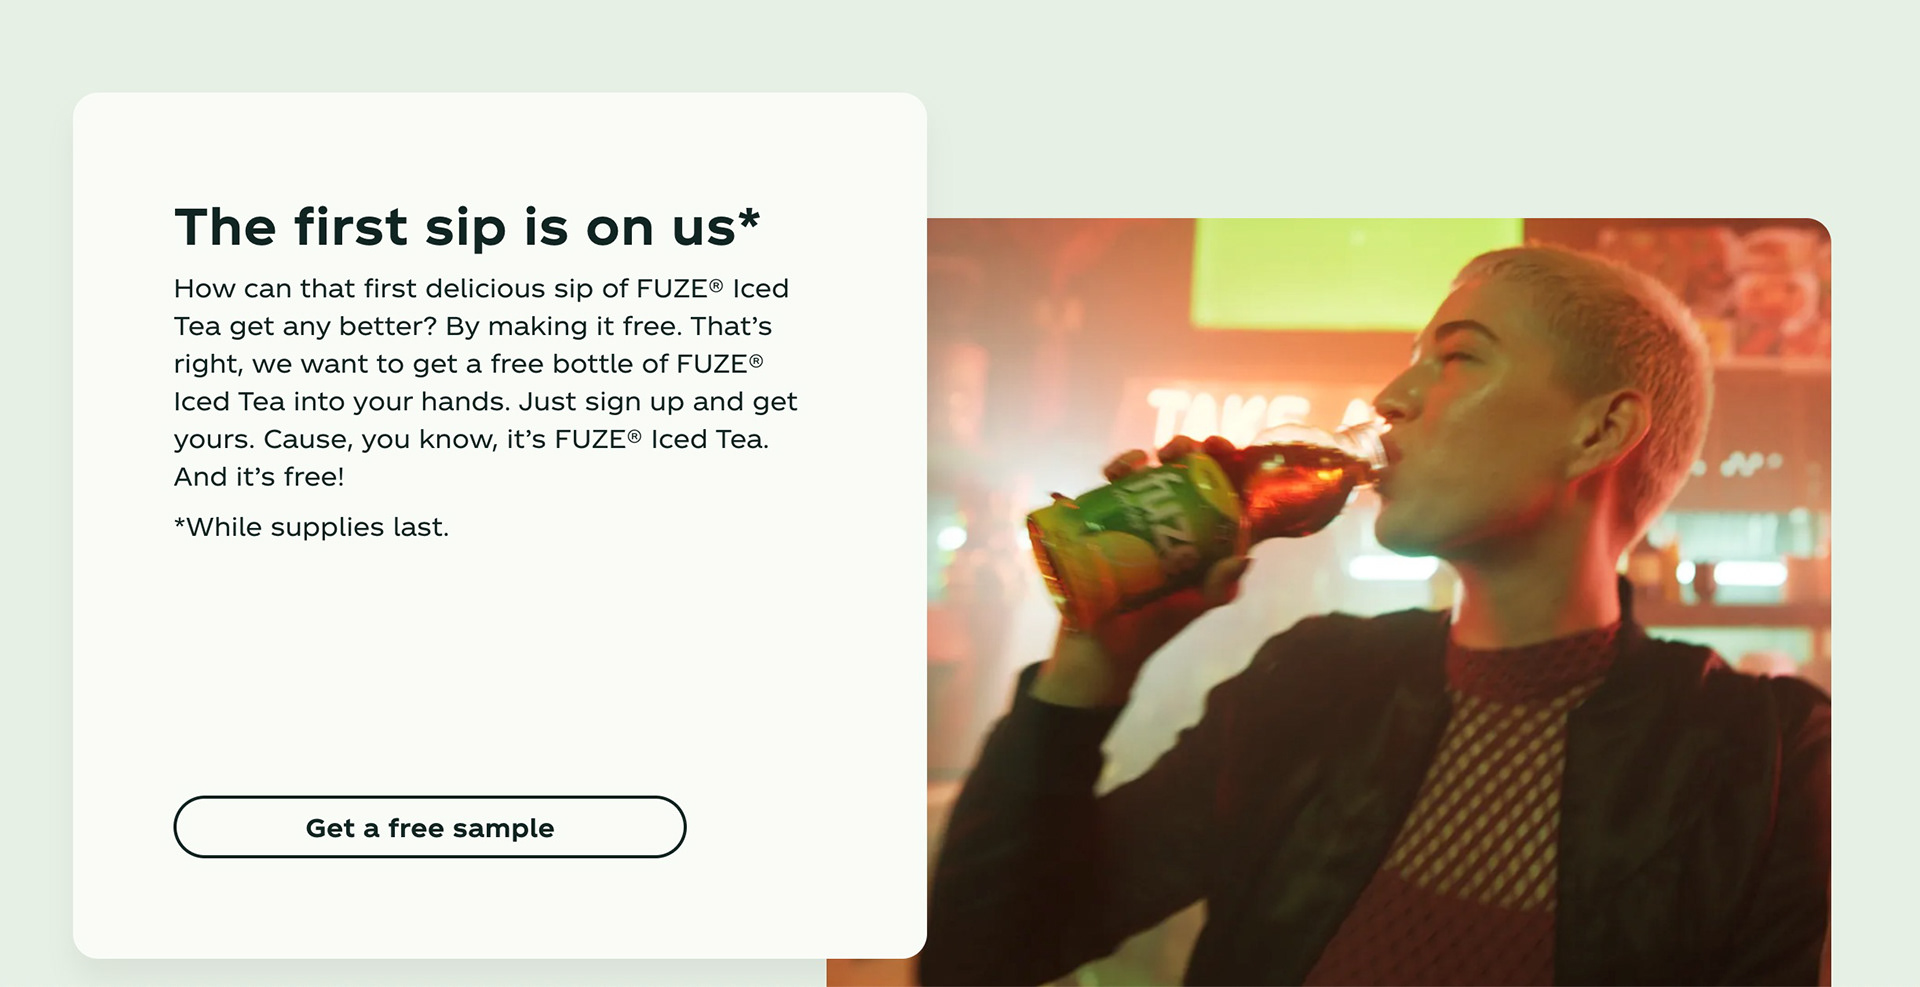Screen dimensions: 1920x987
Task: Click the Get a free sample button
Action: (430, 827)
